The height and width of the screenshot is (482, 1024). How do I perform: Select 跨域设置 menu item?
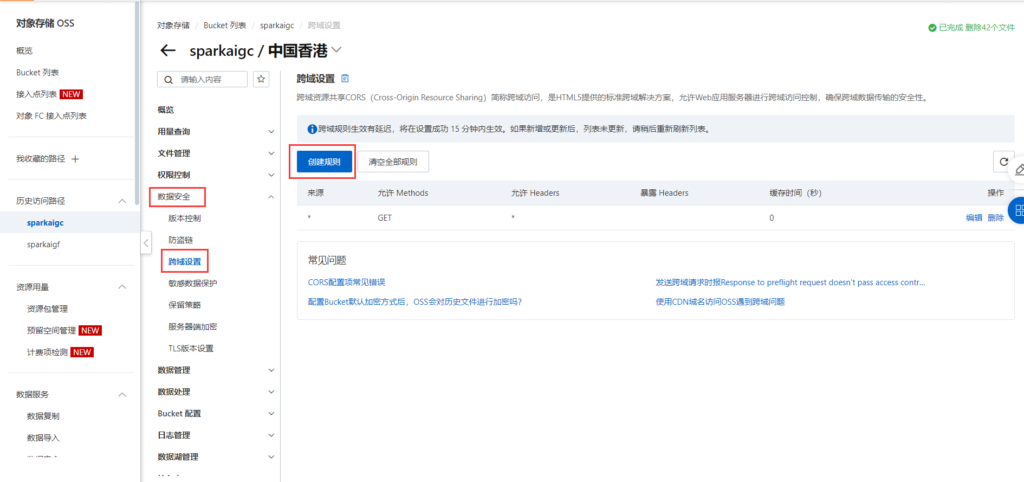click(184, 261)
